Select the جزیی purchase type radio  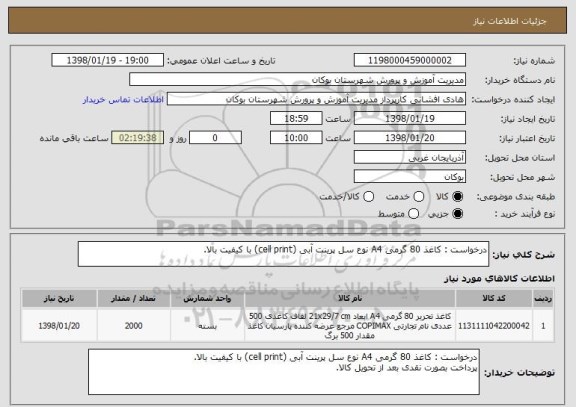coord(457,214)
